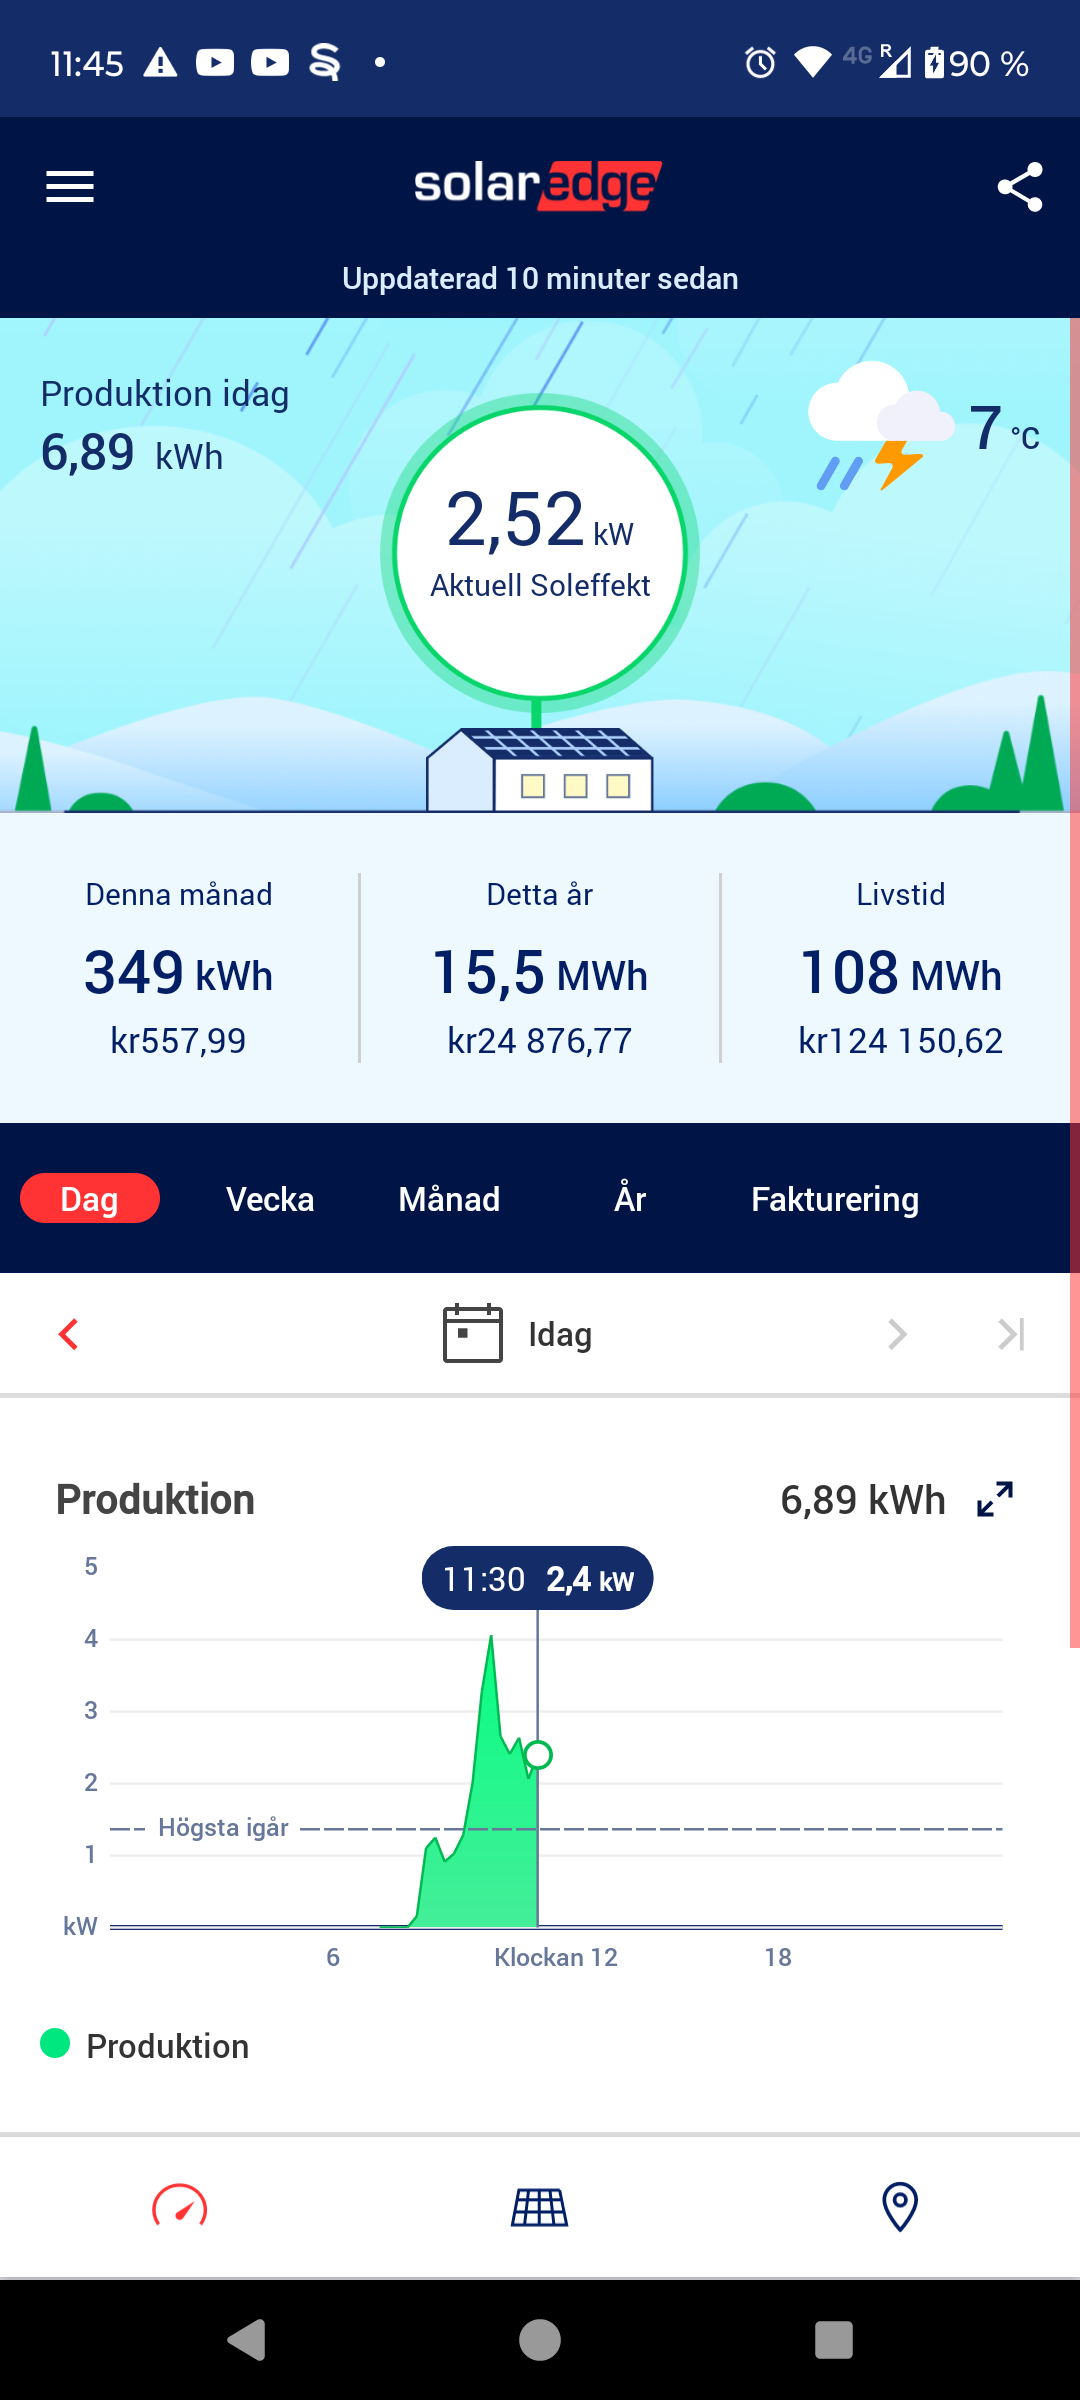This screenshot has height=2400, width=1080.
Task: Open the Fakturering tab
Action: tap(835, 1199)
